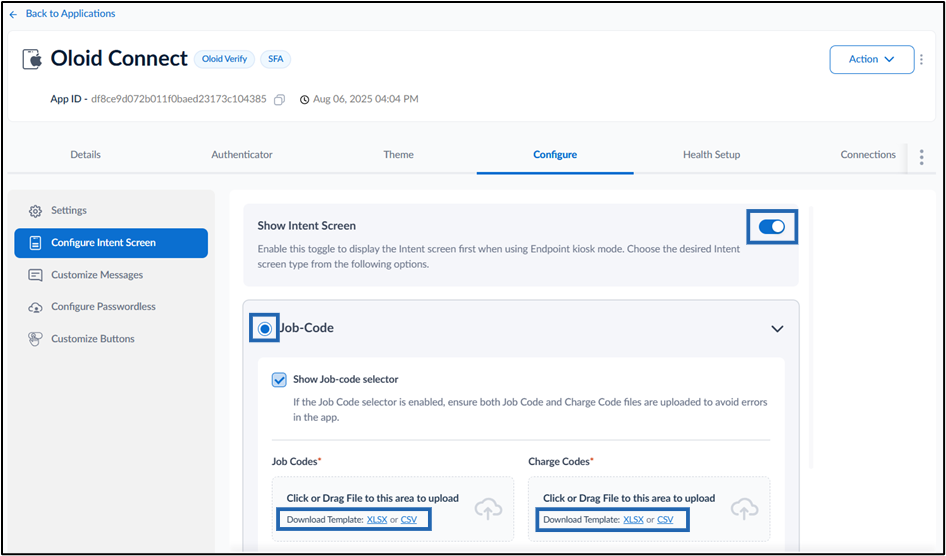Click the Charge Codes upload cloud icon
Screen dimensions: 946x556
click(744, 509)
